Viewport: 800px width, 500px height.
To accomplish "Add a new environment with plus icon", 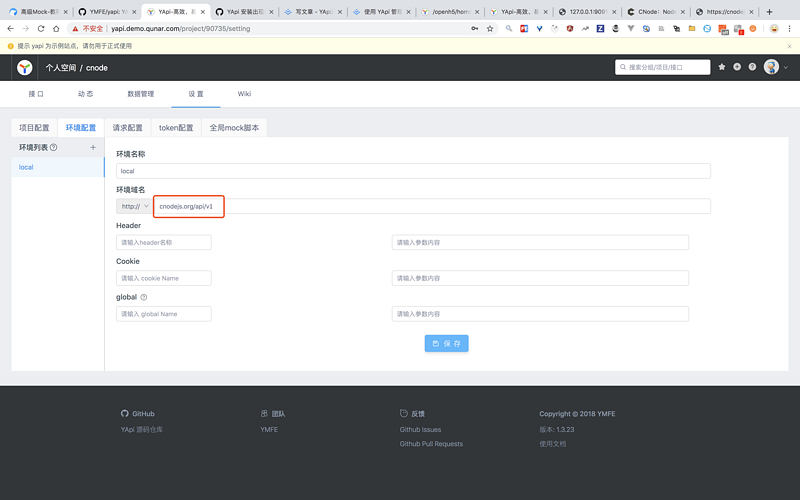I will click(x=93, y=147).
